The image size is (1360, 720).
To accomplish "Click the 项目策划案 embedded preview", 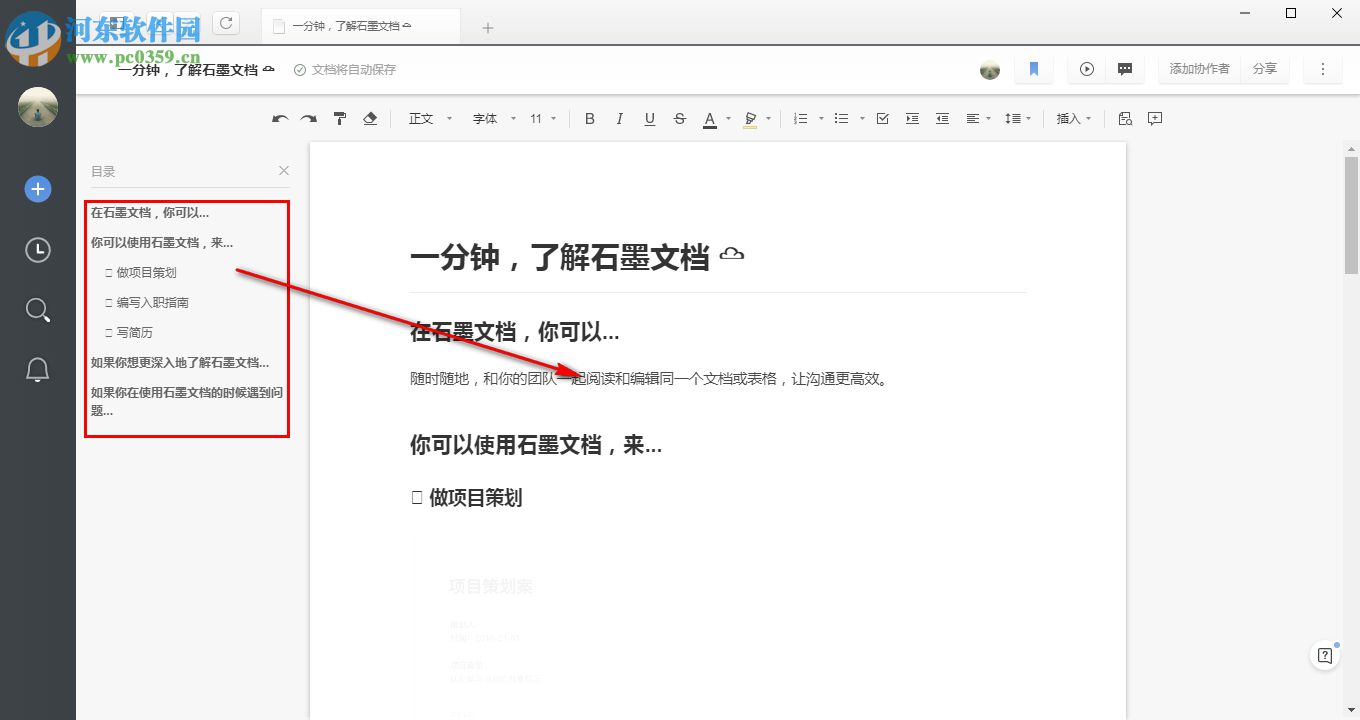I will (x=491, y=587).
